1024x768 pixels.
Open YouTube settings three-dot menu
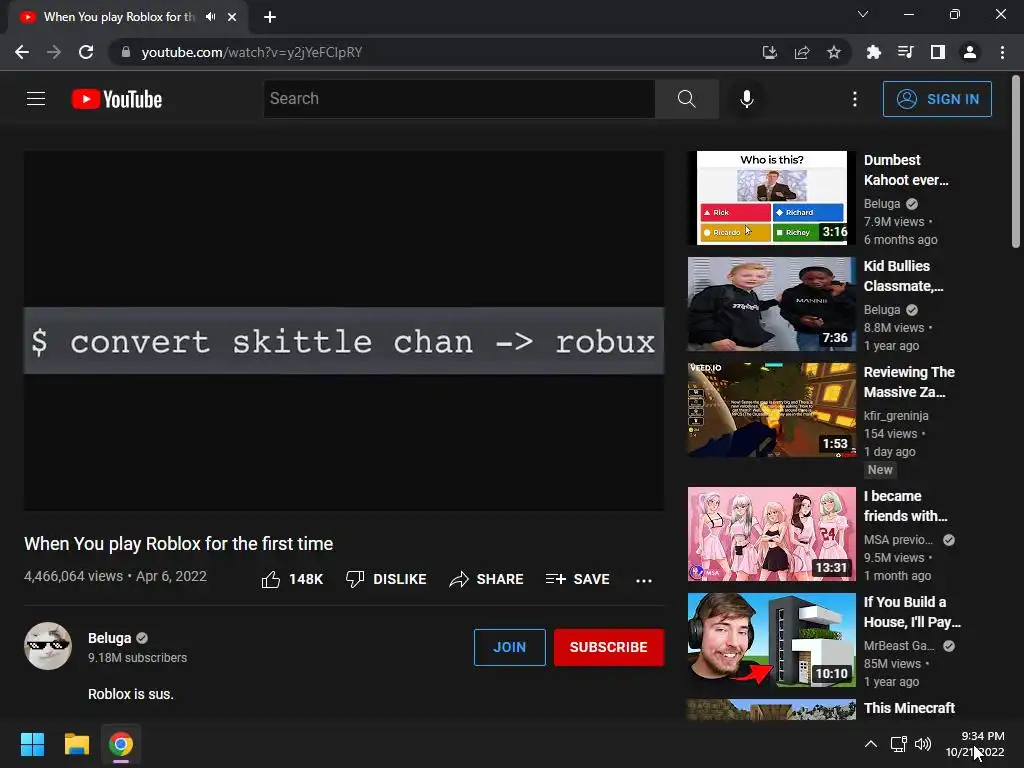(854, 99)
